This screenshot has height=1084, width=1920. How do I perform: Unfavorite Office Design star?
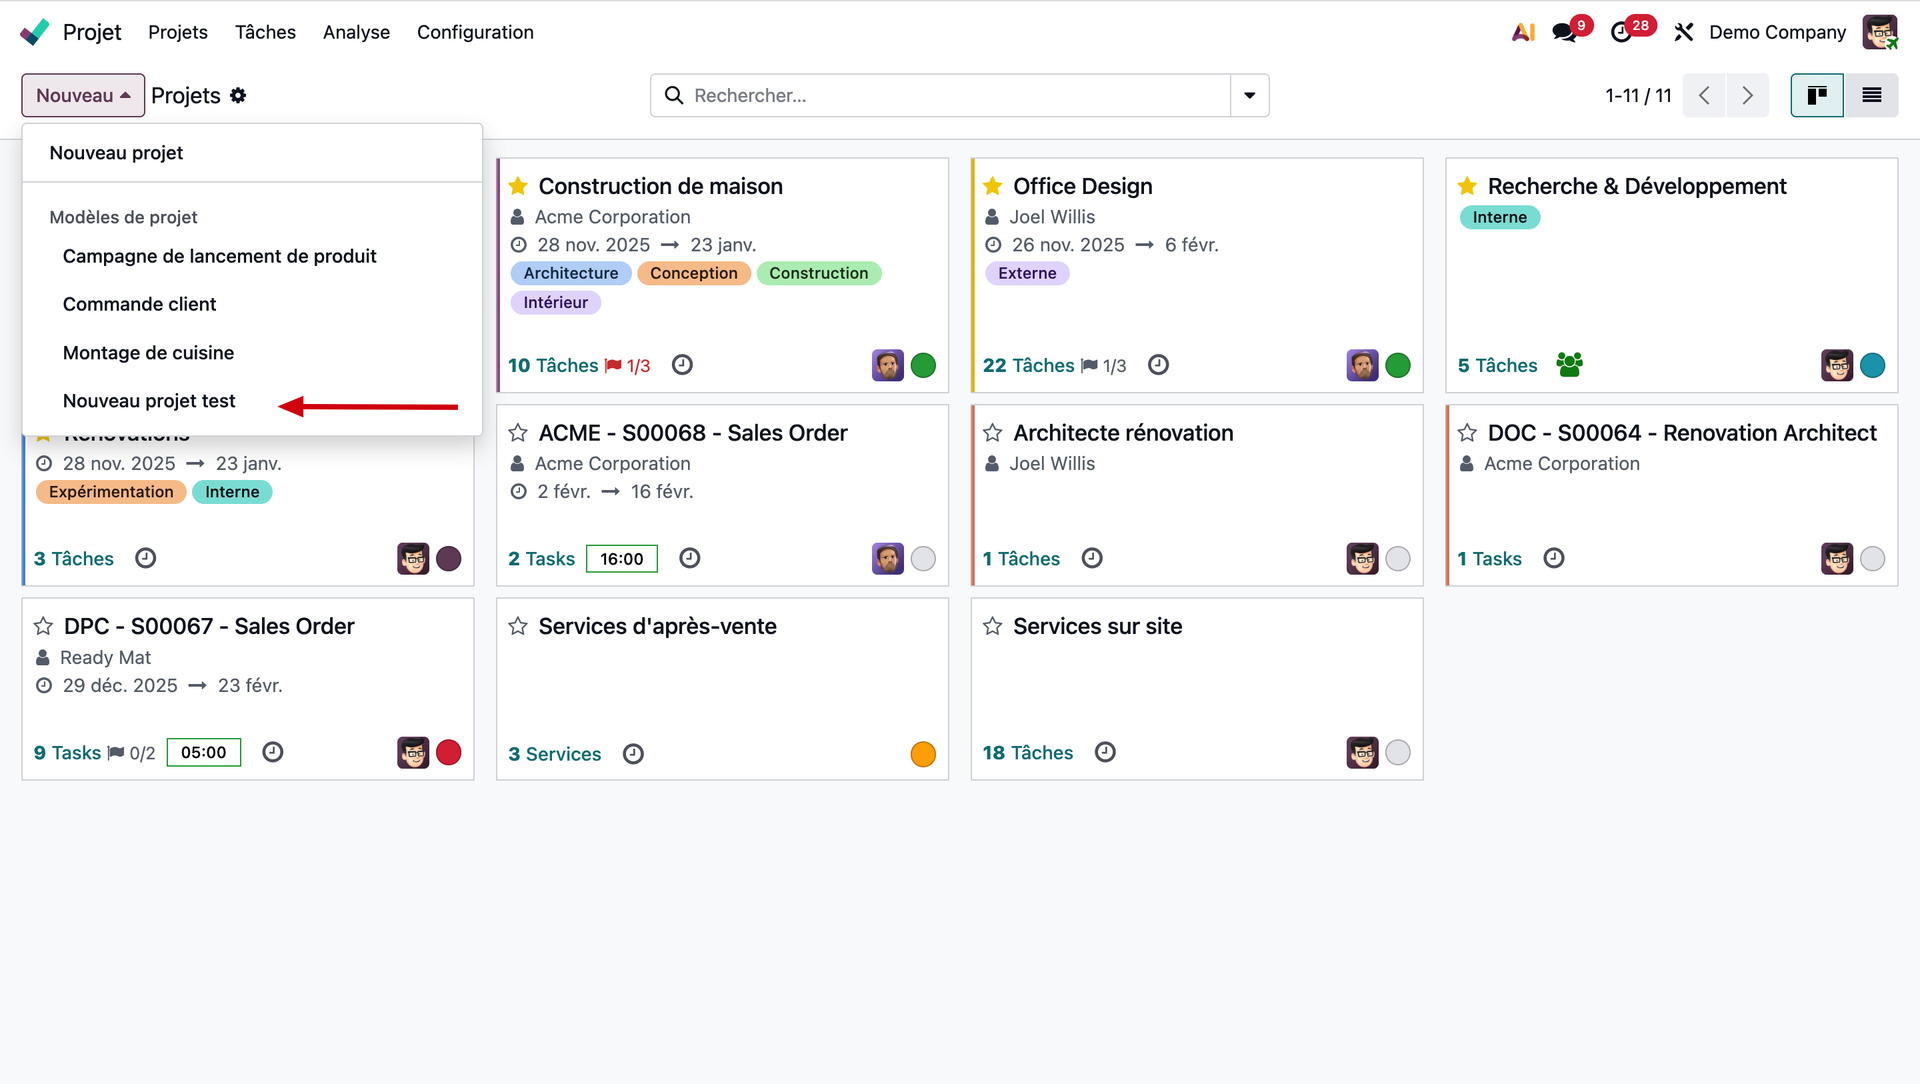[x=992, y=186]
